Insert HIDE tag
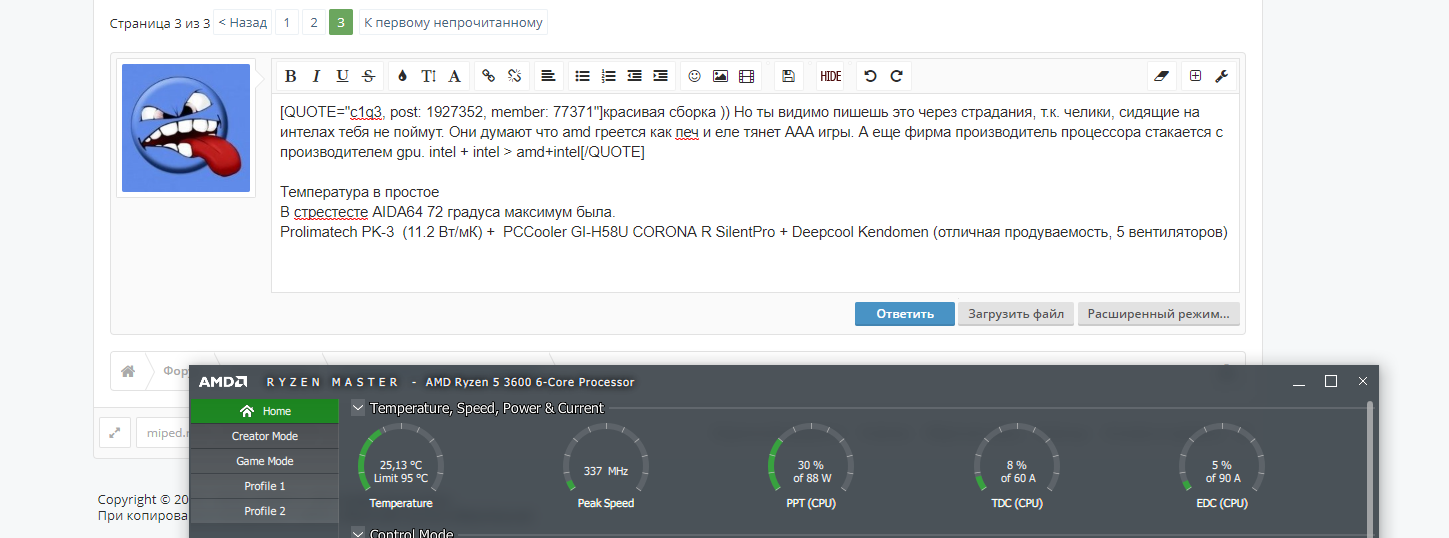This screenshot has height=538, width=1449. 830,76
